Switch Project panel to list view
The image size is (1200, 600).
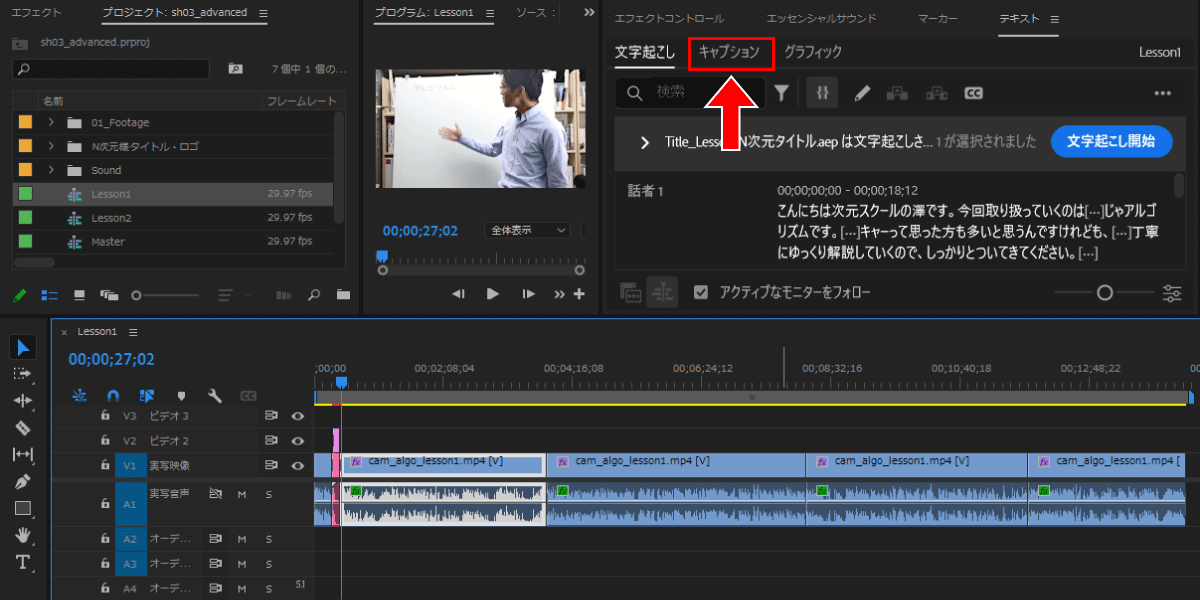click(x=50, y=295)
